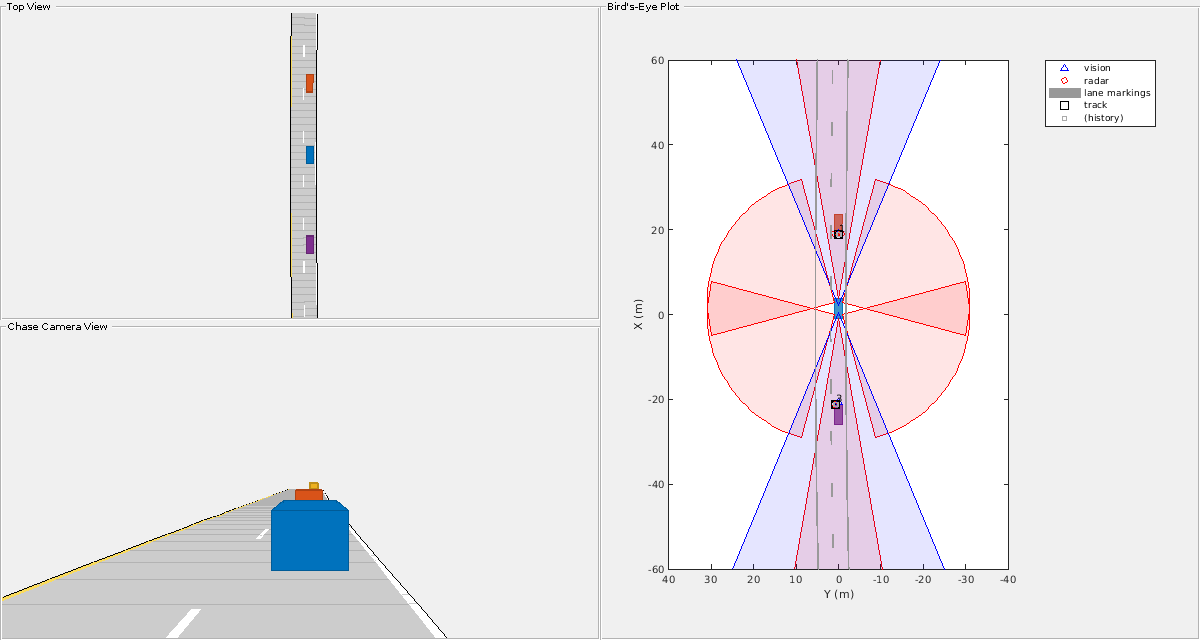Select the Chase Camera View panel title

[x=57, y=326]
